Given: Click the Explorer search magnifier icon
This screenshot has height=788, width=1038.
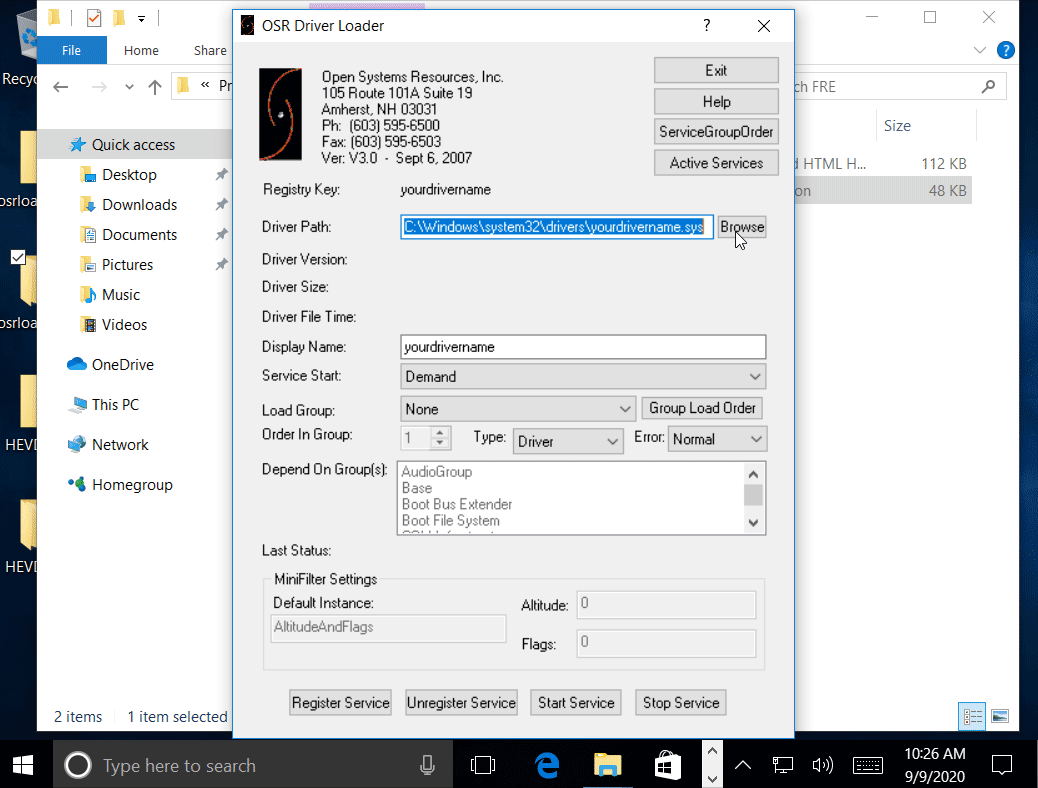Looking at the screenshot, I should point(988,86).
